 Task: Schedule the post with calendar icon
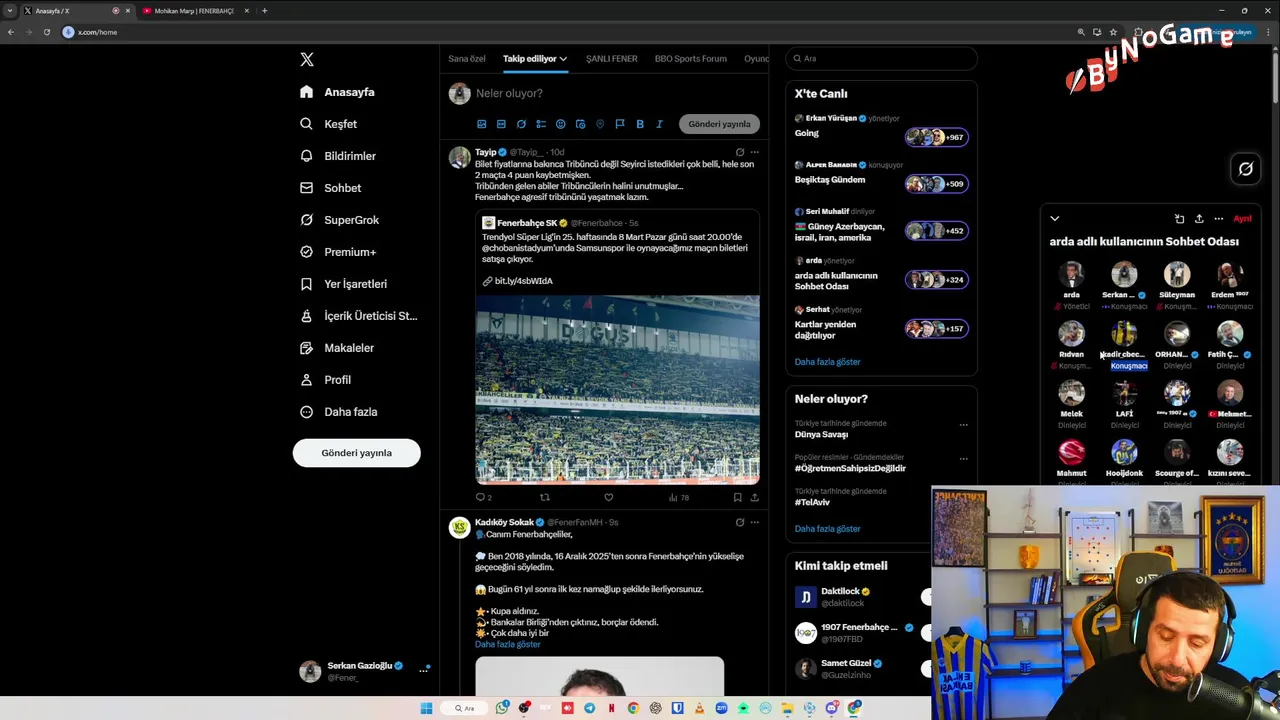click(x=580, y=124)
